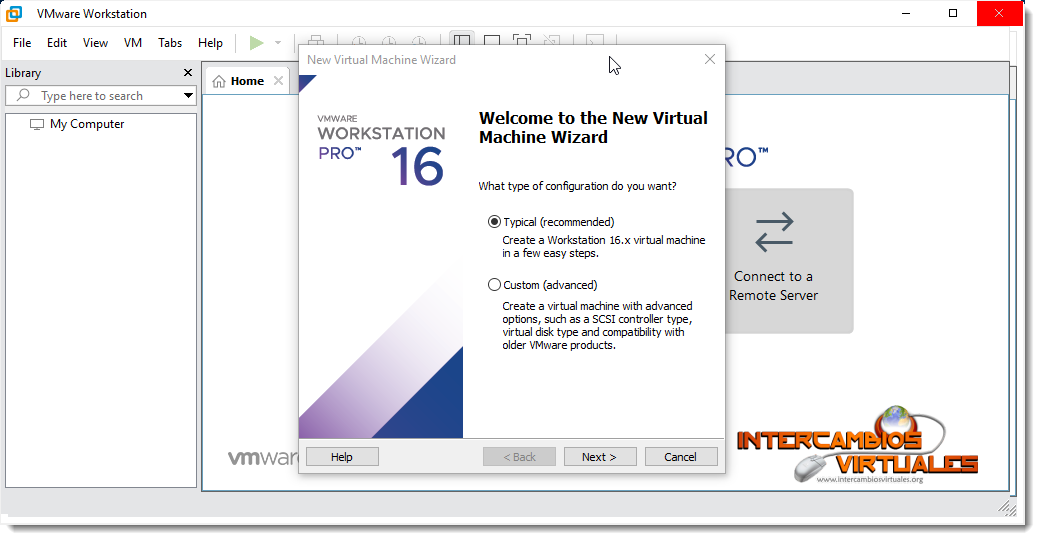
Task: Click the greyed-out < Back button
Action: tap(519, 456)
